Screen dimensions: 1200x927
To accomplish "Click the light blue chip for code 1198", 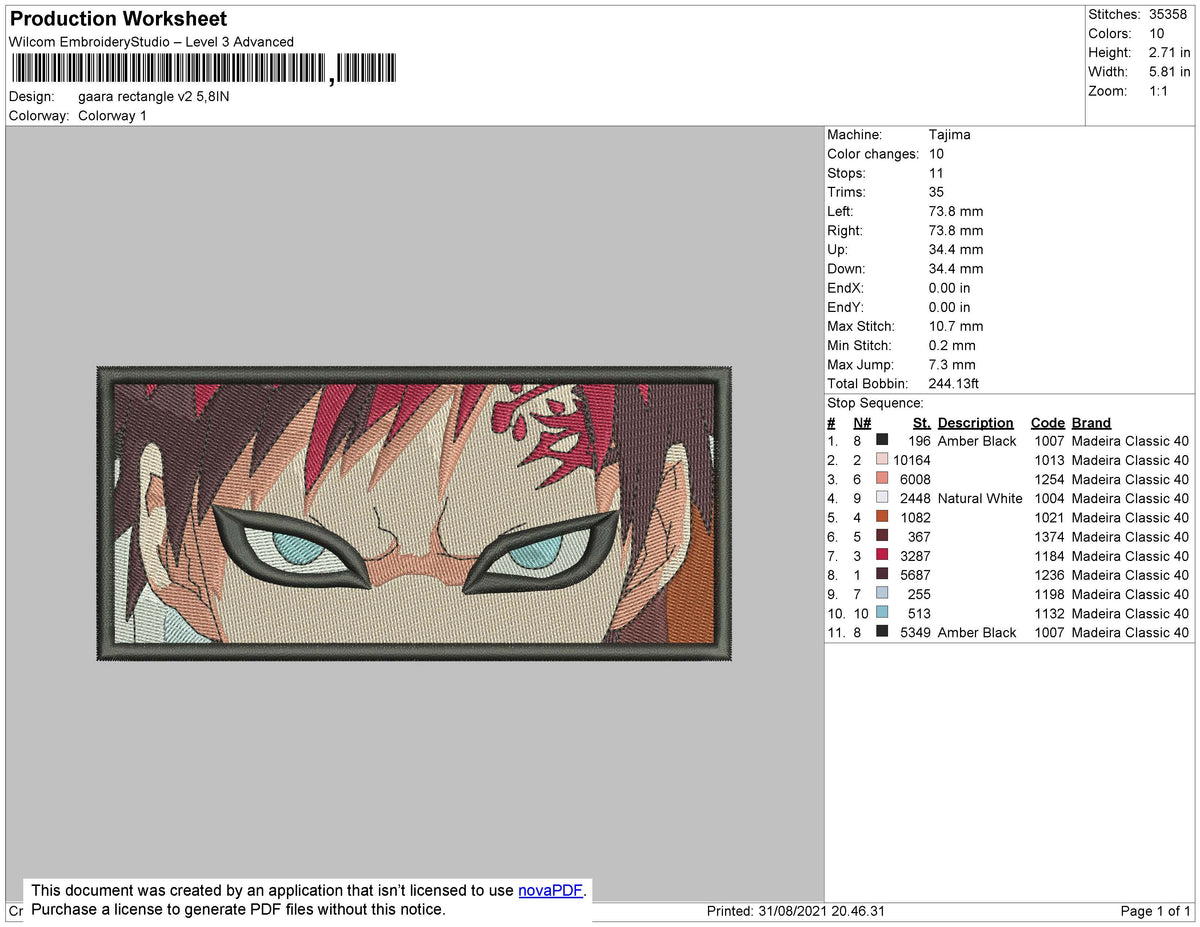I will [884, 594].
